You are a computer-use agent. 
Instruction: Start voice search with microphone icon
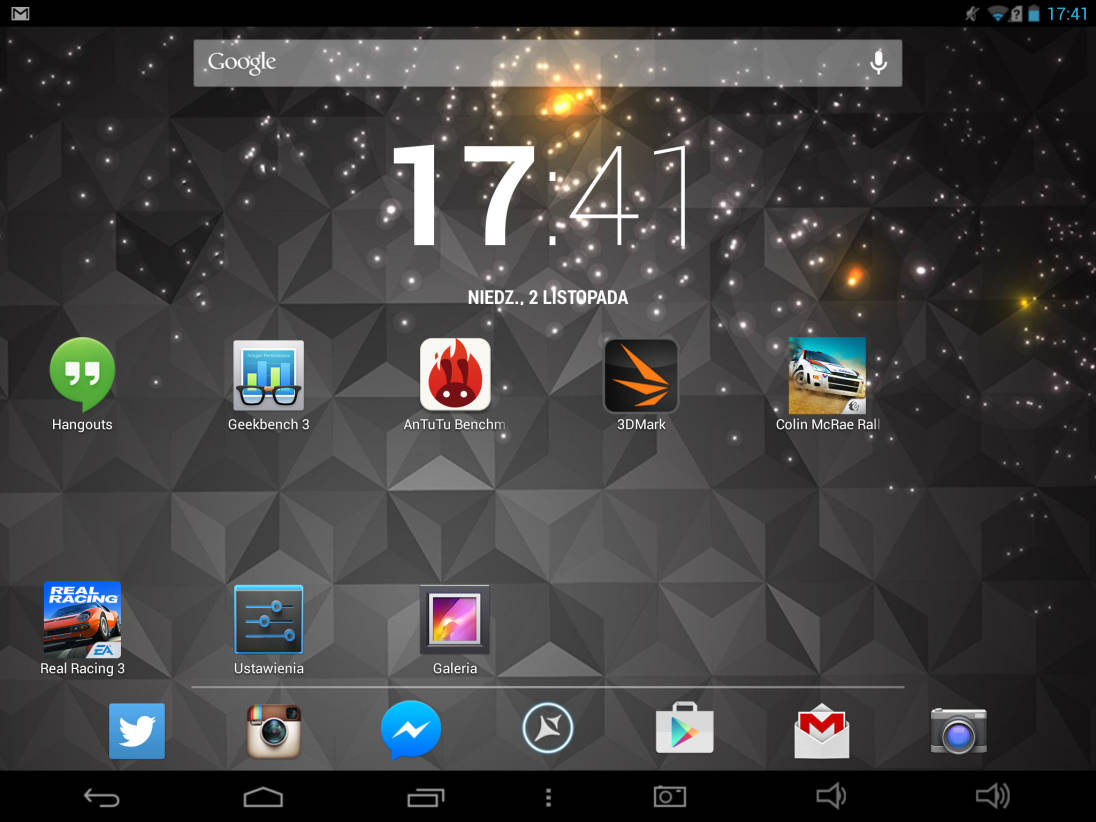(879, 62)
